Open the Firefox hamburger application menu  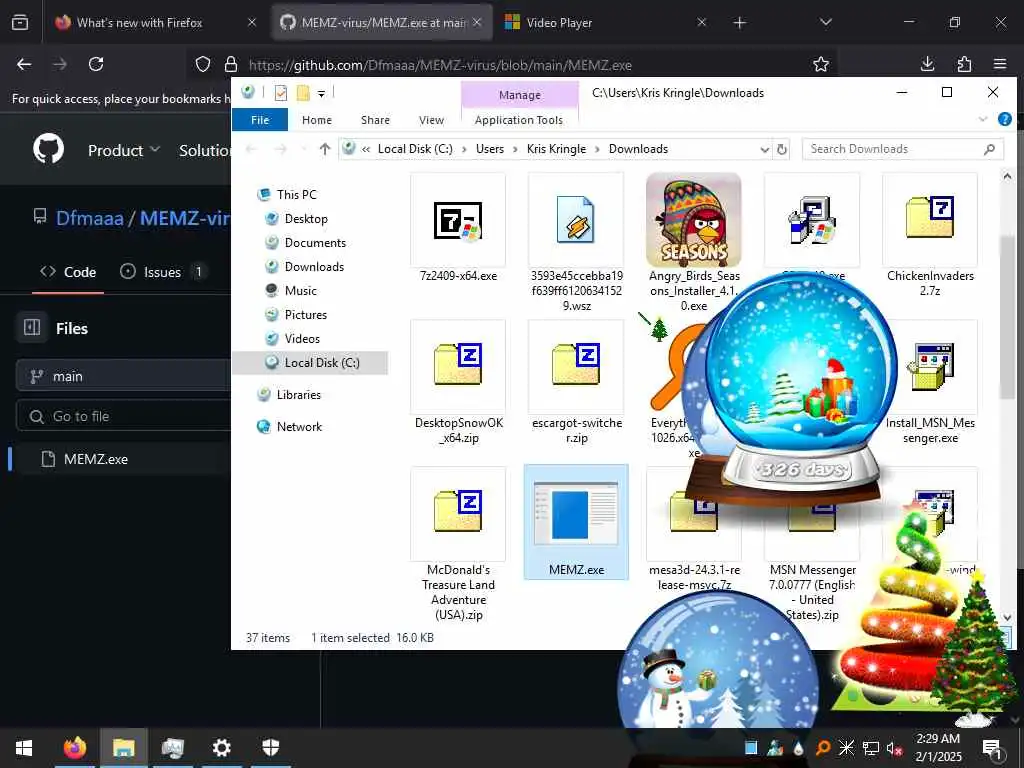pos(1000,64)
